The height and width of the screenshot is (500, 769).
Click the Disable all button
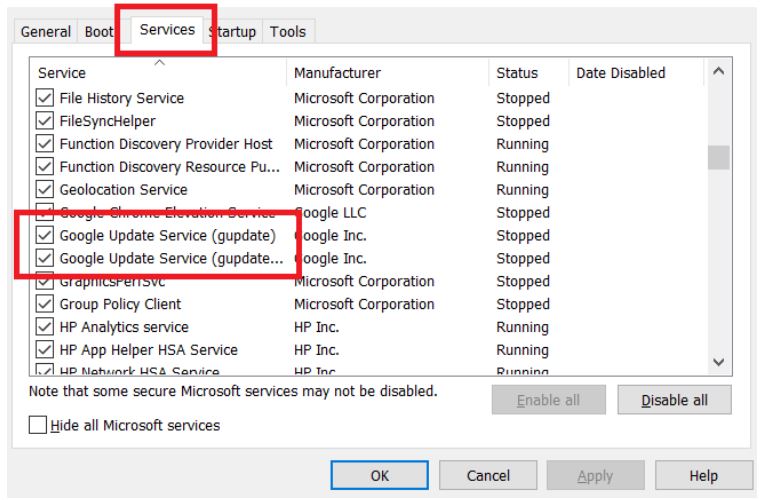click(x=675, y=400)
